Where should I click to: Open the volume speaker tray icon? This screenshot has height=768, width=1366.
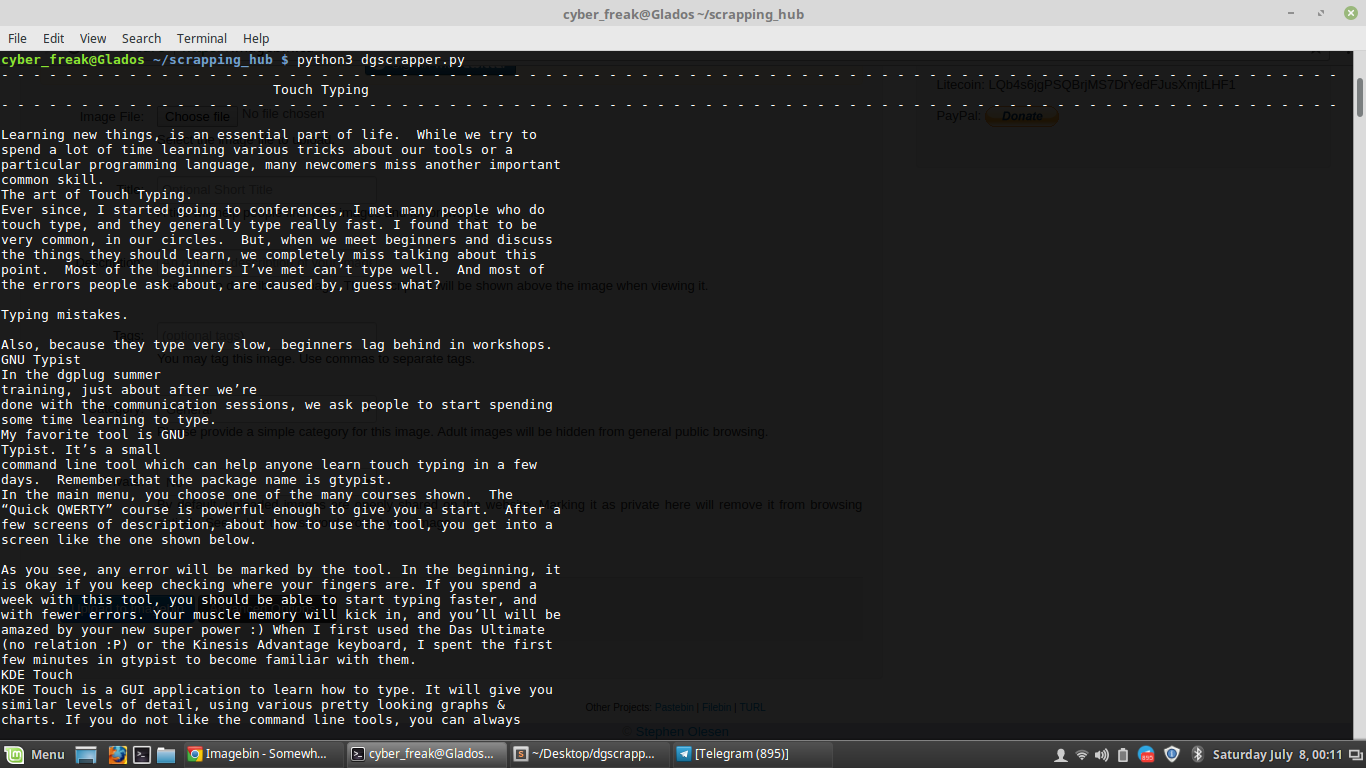click(x=1101, y=754)
